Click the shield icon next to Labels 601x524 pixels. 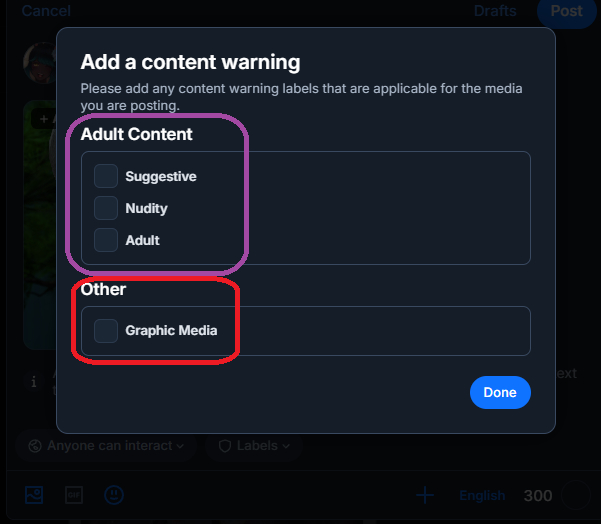point(225,446)
